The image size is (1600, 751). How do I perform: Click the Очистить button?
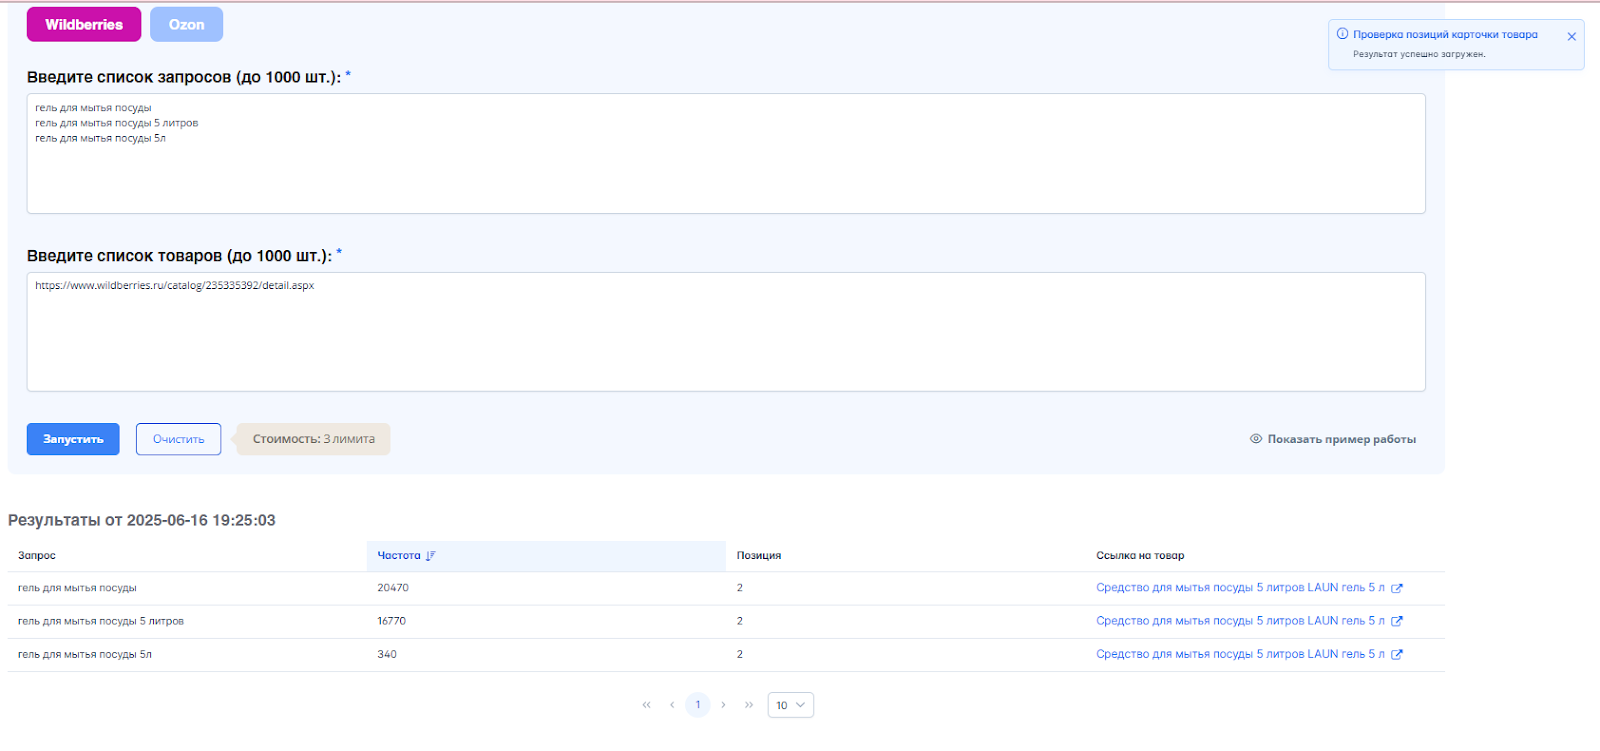click(x=179, y=439)
